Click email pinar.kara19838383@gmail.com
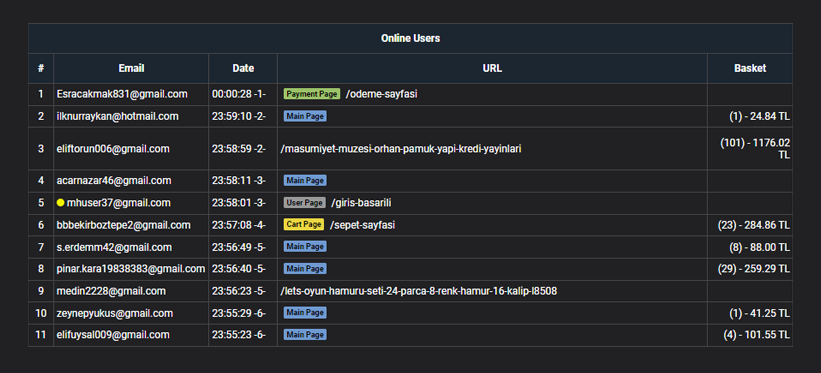The height and width of the screenshot is (373, 821). 131,269
